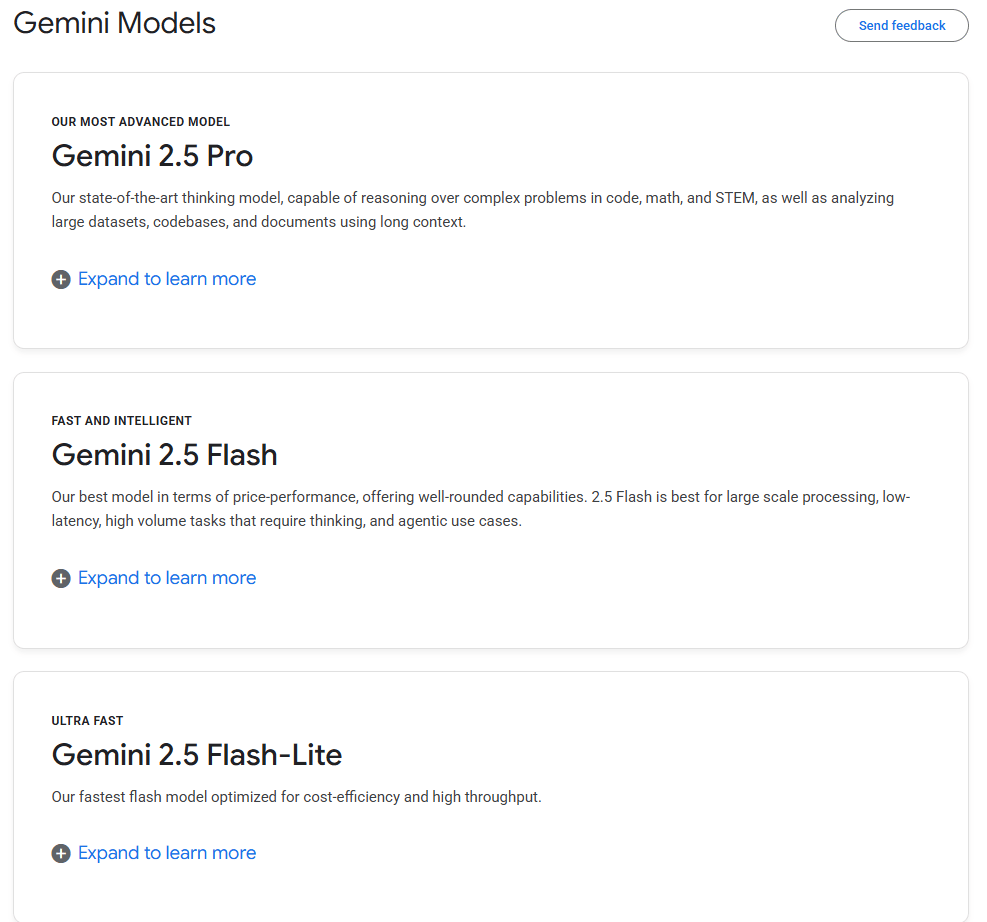
Task: Select the Gemini 2.5 Flash heading
Action: tap(164, 455)
